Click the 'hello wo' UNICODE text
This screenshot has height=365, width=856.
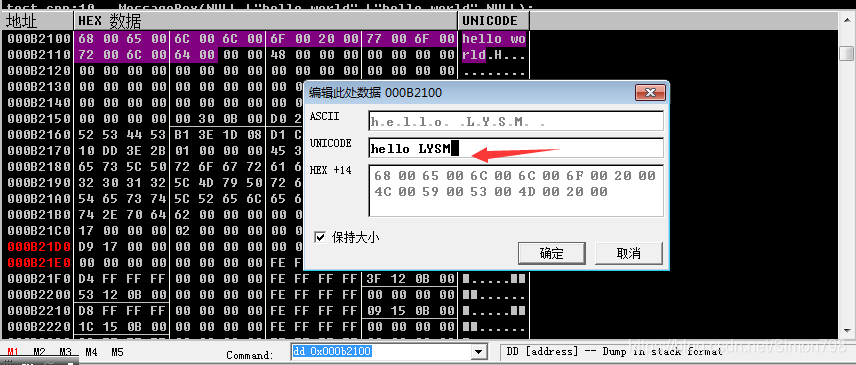[x=494, y=39]
